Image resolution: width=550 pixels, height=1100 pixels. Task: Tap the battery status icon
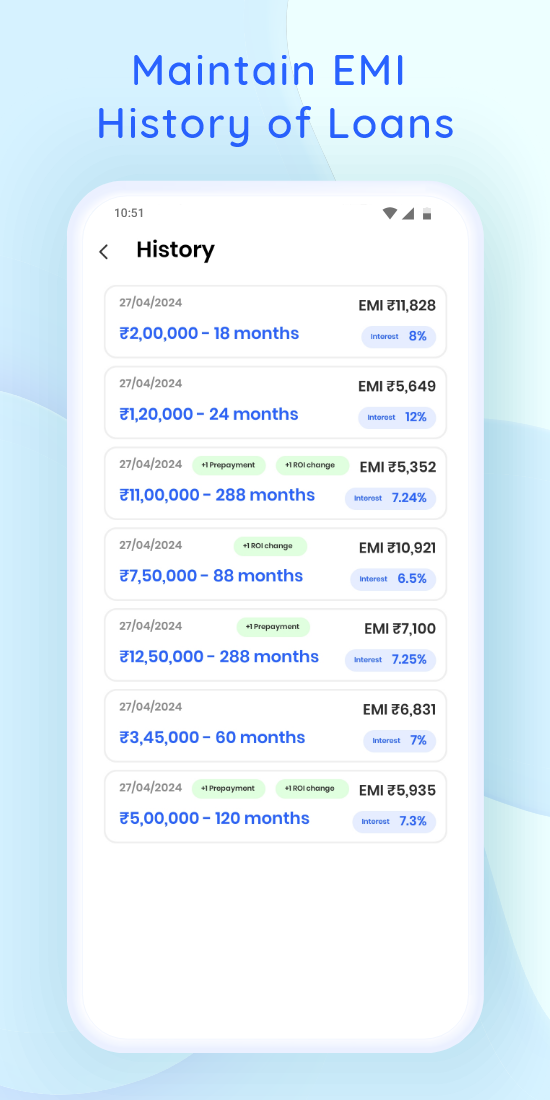(427, 213)
